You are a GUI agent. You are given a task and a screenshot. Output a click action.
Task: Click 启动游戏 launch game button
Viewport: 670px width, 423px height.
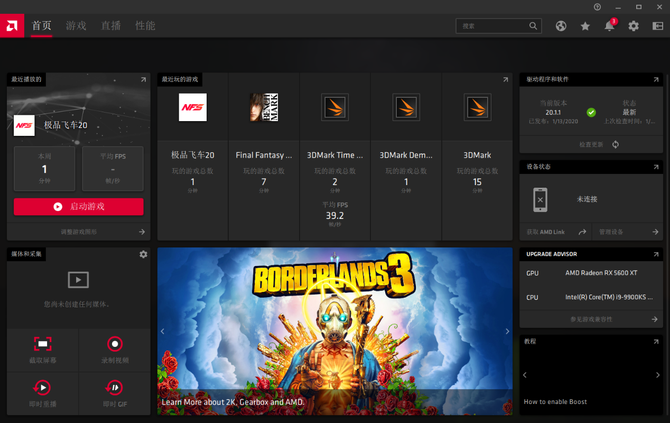point(79,207)
